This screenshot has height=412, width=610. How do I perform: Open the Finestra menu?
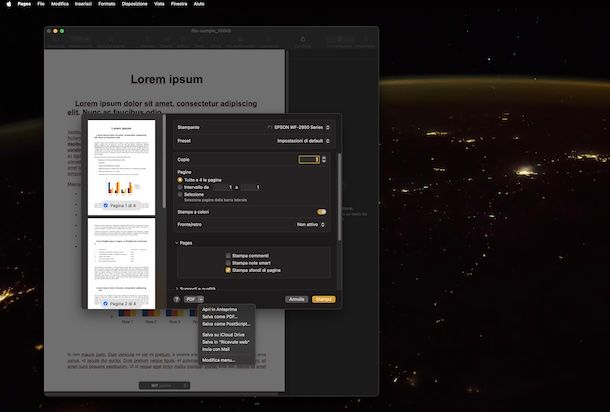[179, 4]
